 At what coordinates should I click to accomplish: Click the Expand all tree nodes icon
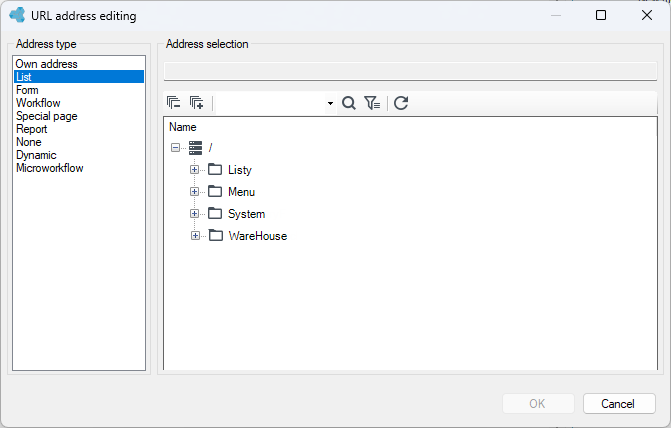pyautogui.click(x=196, y=103)
